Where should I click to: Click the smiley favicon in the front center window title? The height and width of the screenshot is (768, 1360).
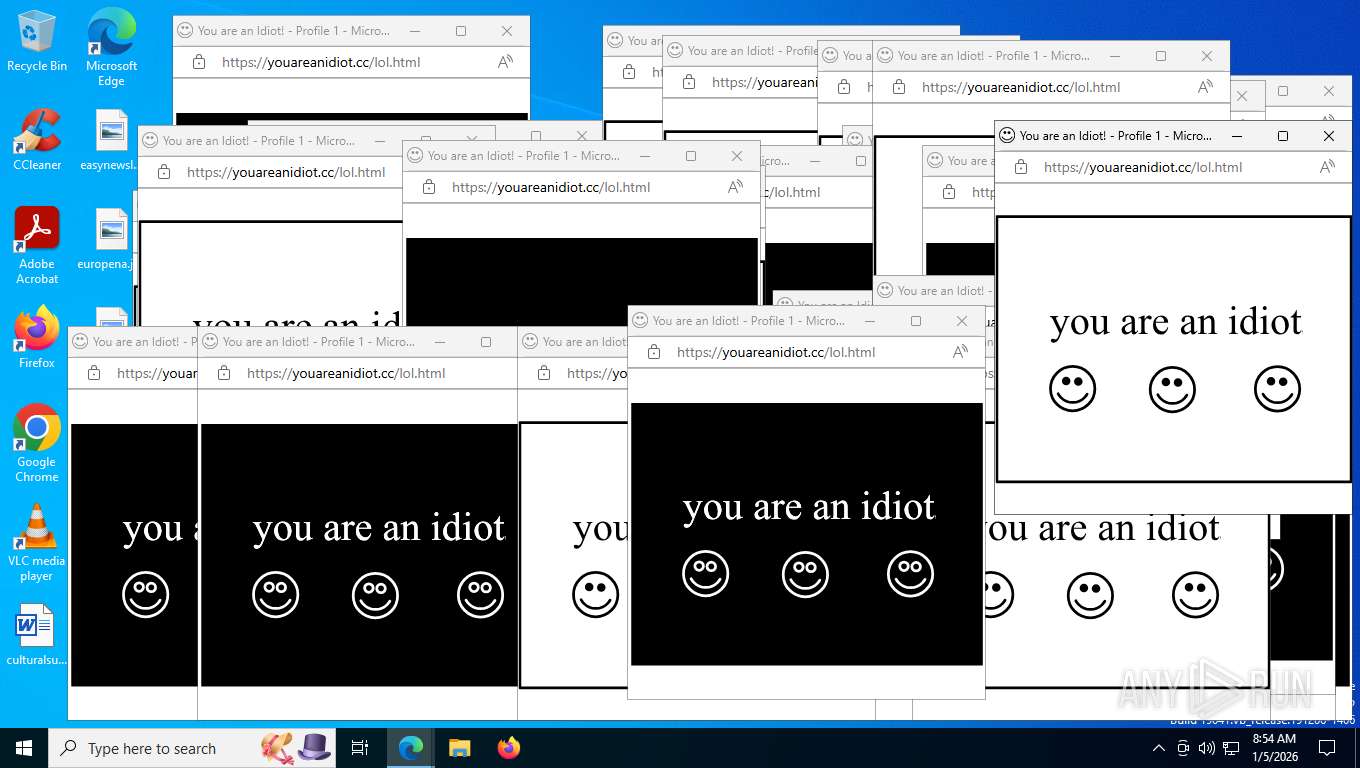click(x=640, y=321)
